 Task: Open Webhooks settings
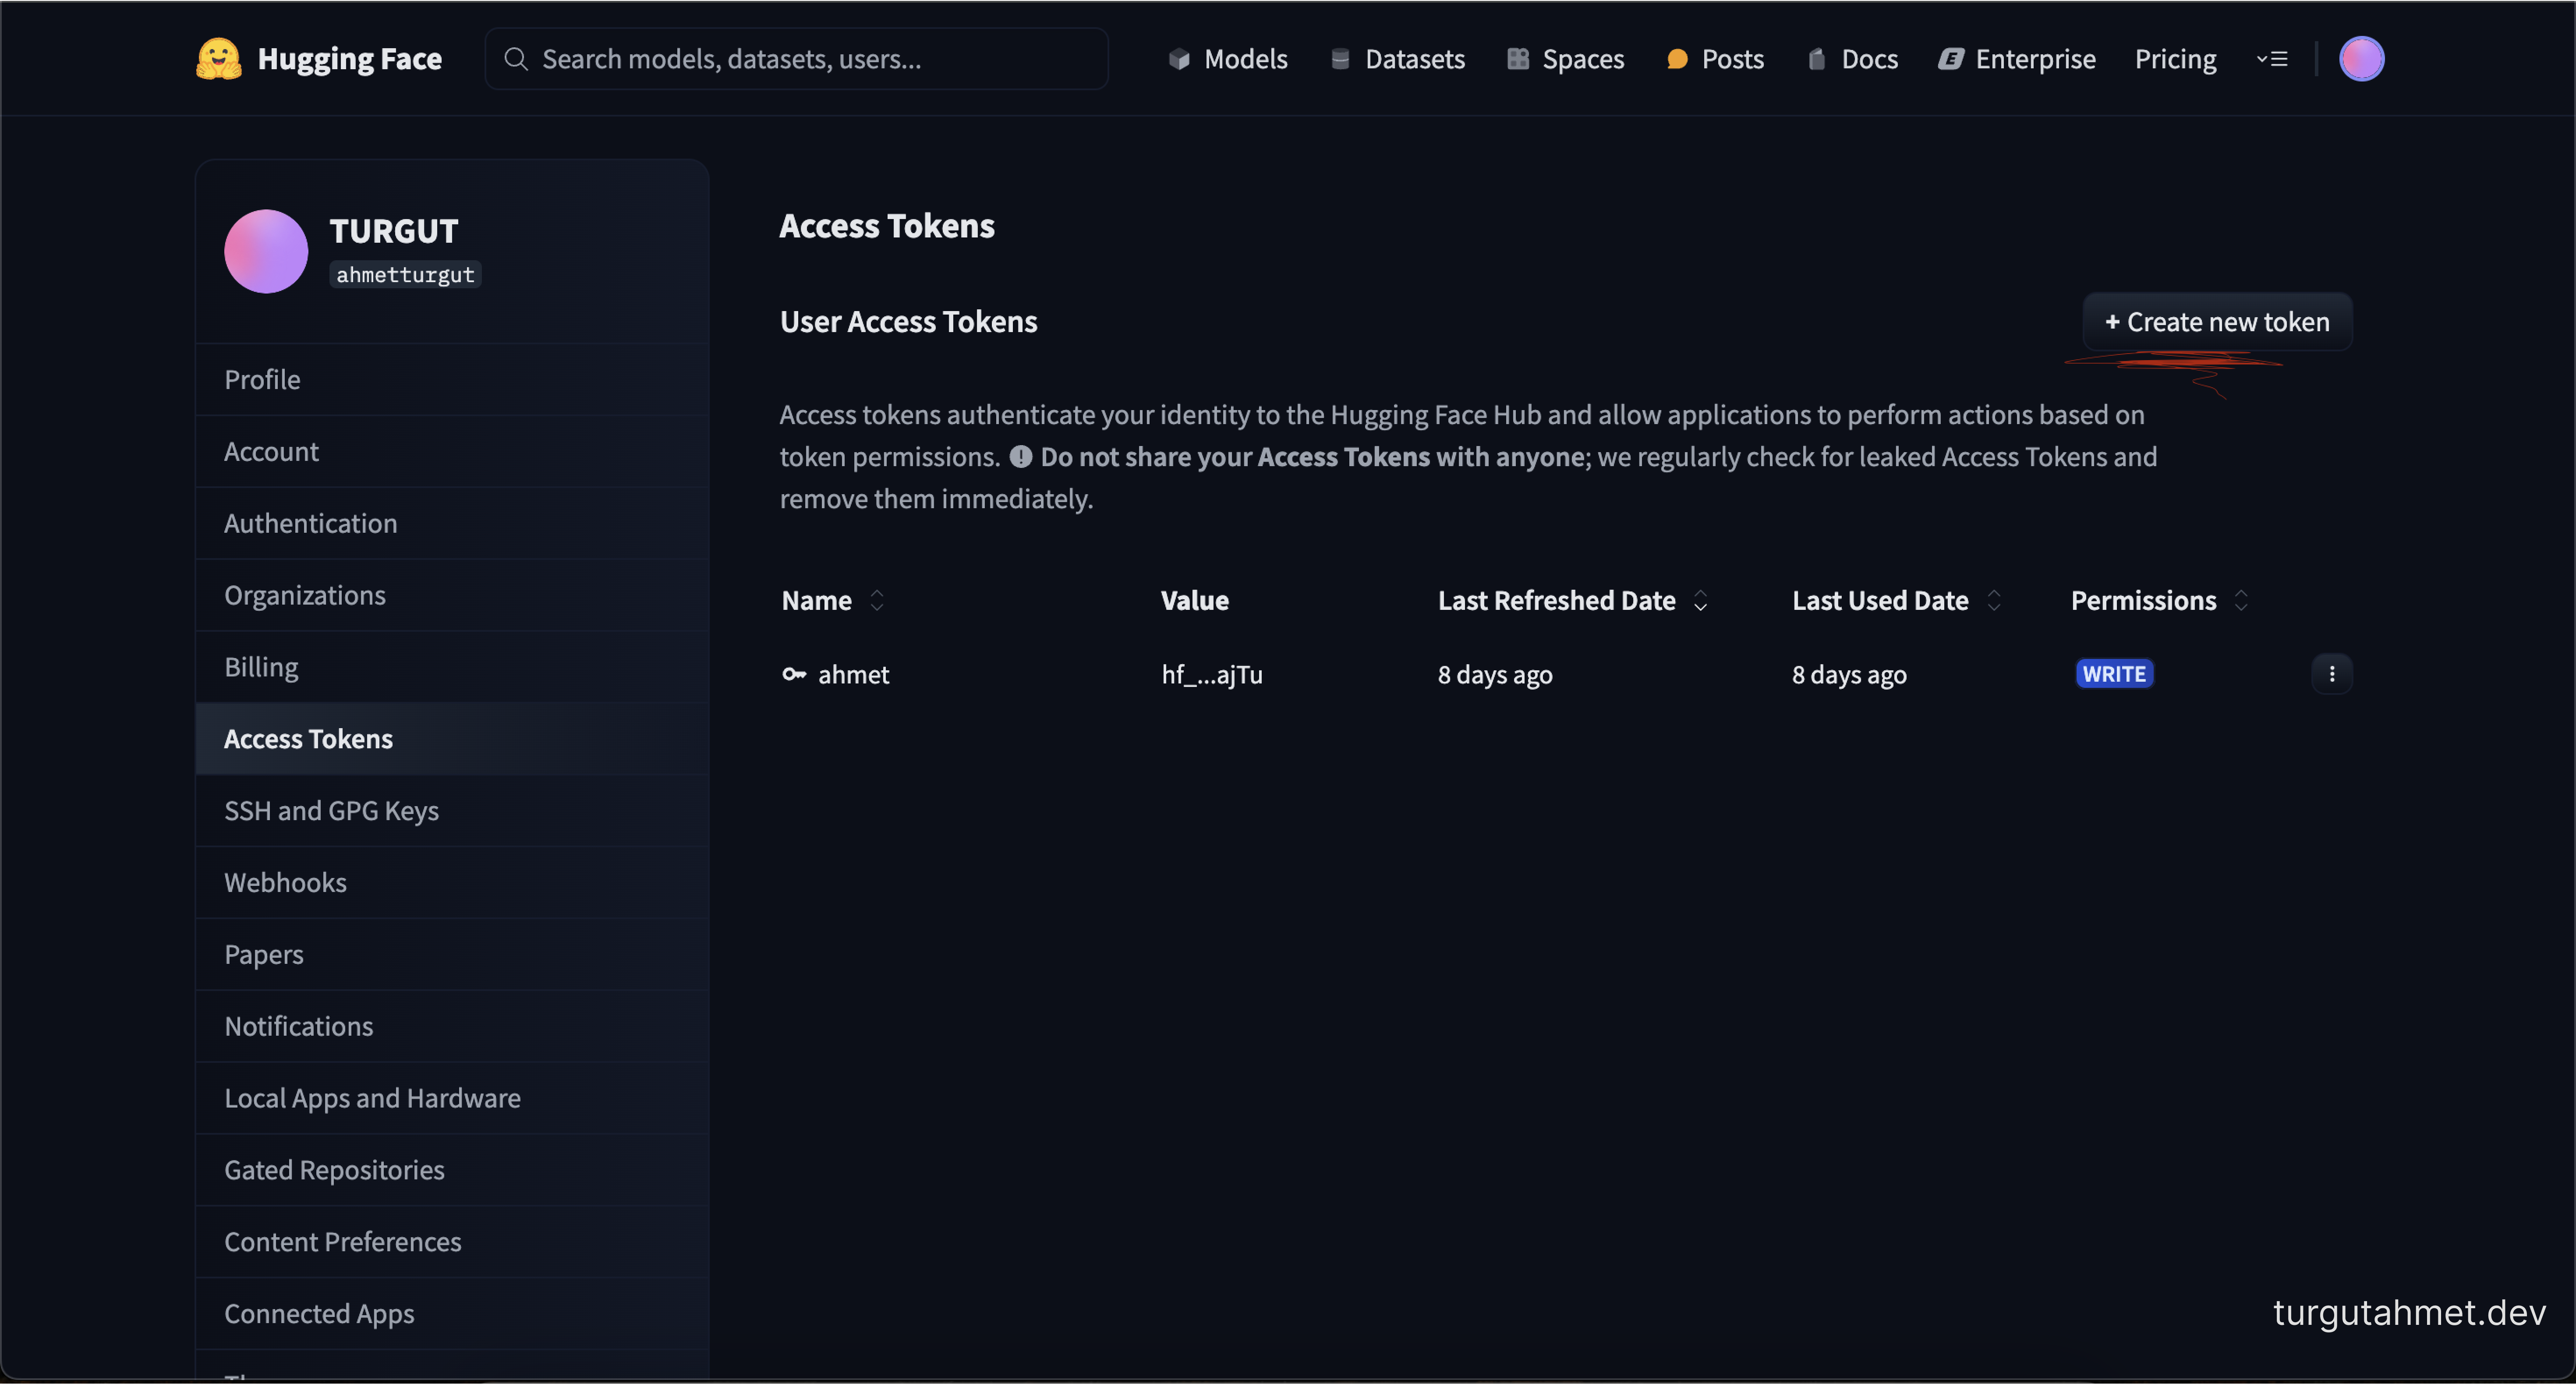pos(452,883)
